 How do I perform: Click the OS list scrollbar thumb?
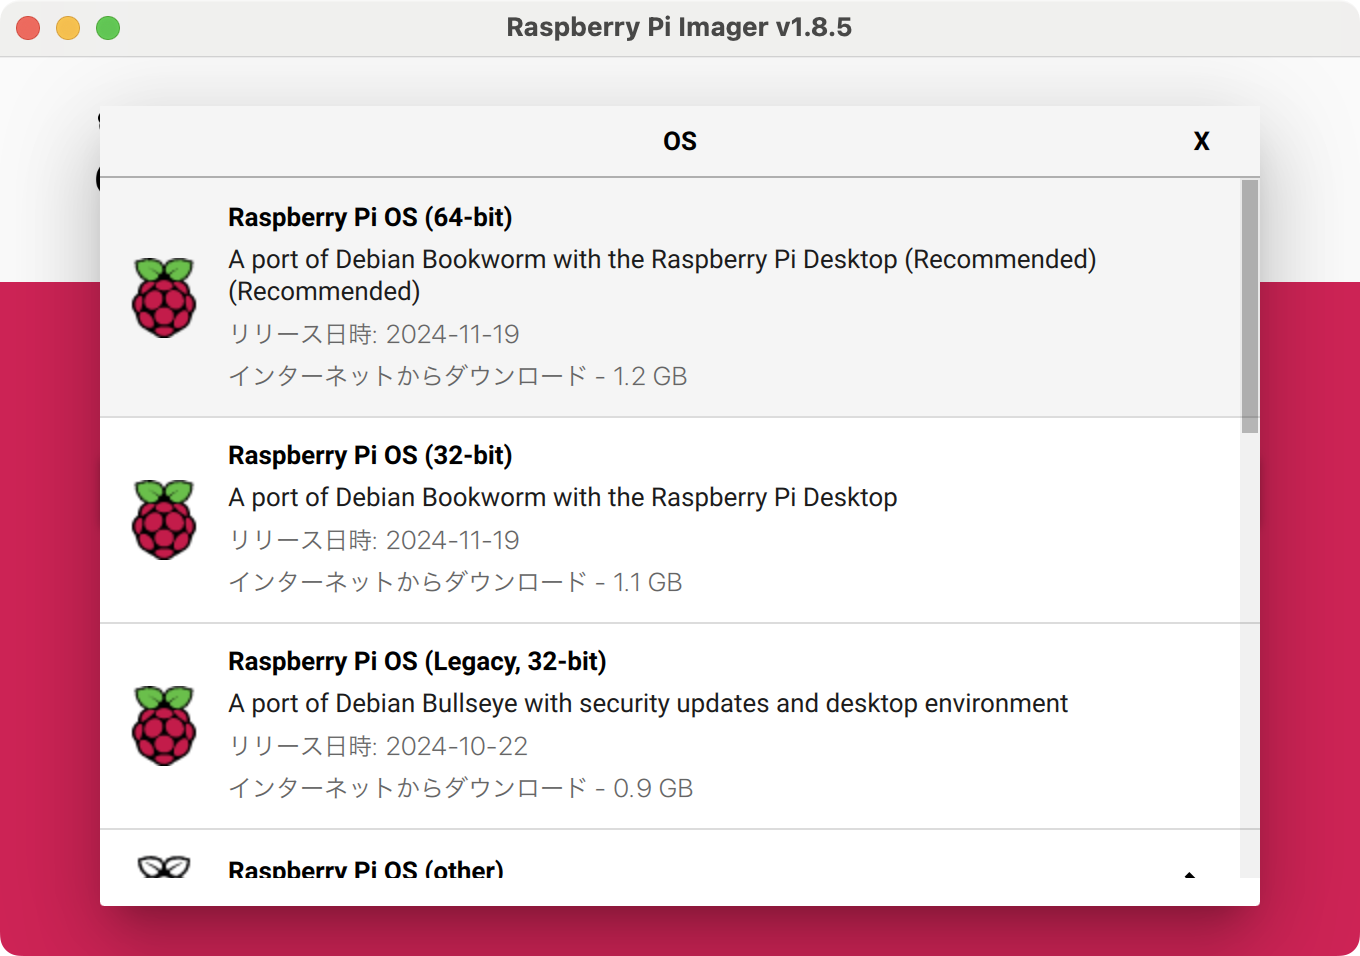(x=1250, y=306)
